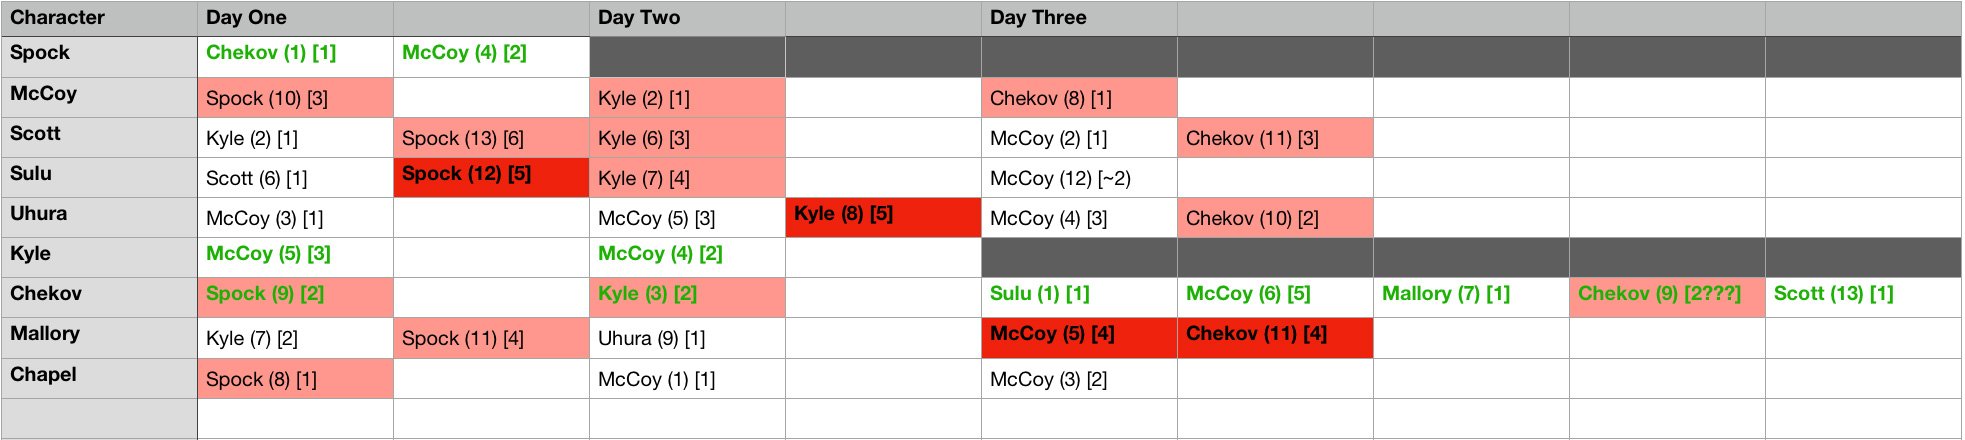Image resolution: width=1965 pixels, height=440 pixels.
Task: Select the Spock (13) [6] cell
Action: [x=490, y=138]
